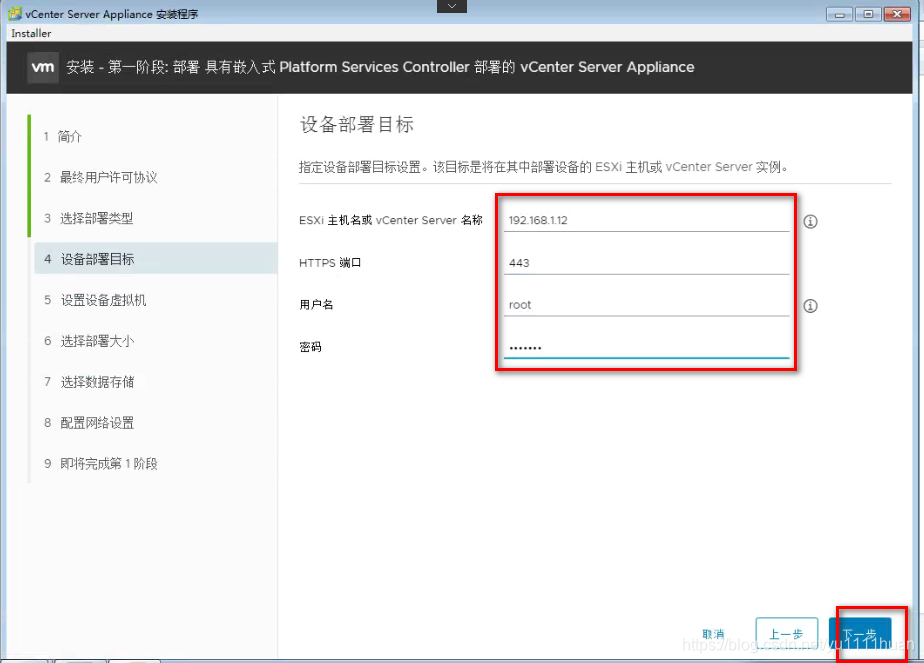
Task: Click the info icon beside ESXi host name field
Action: pos(810,222)
